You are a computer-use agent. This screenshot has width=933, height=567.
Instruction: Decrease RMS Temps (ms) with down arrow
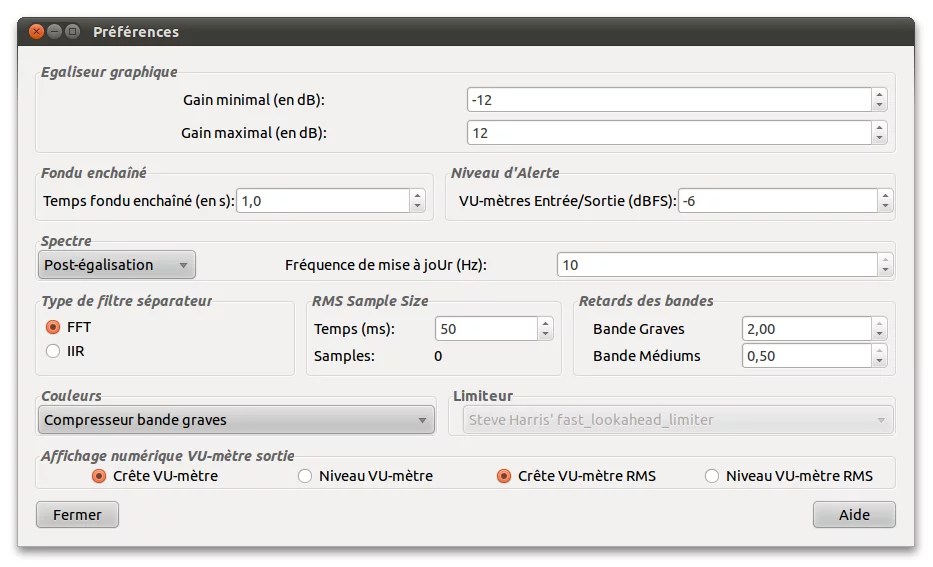(545, 334)
